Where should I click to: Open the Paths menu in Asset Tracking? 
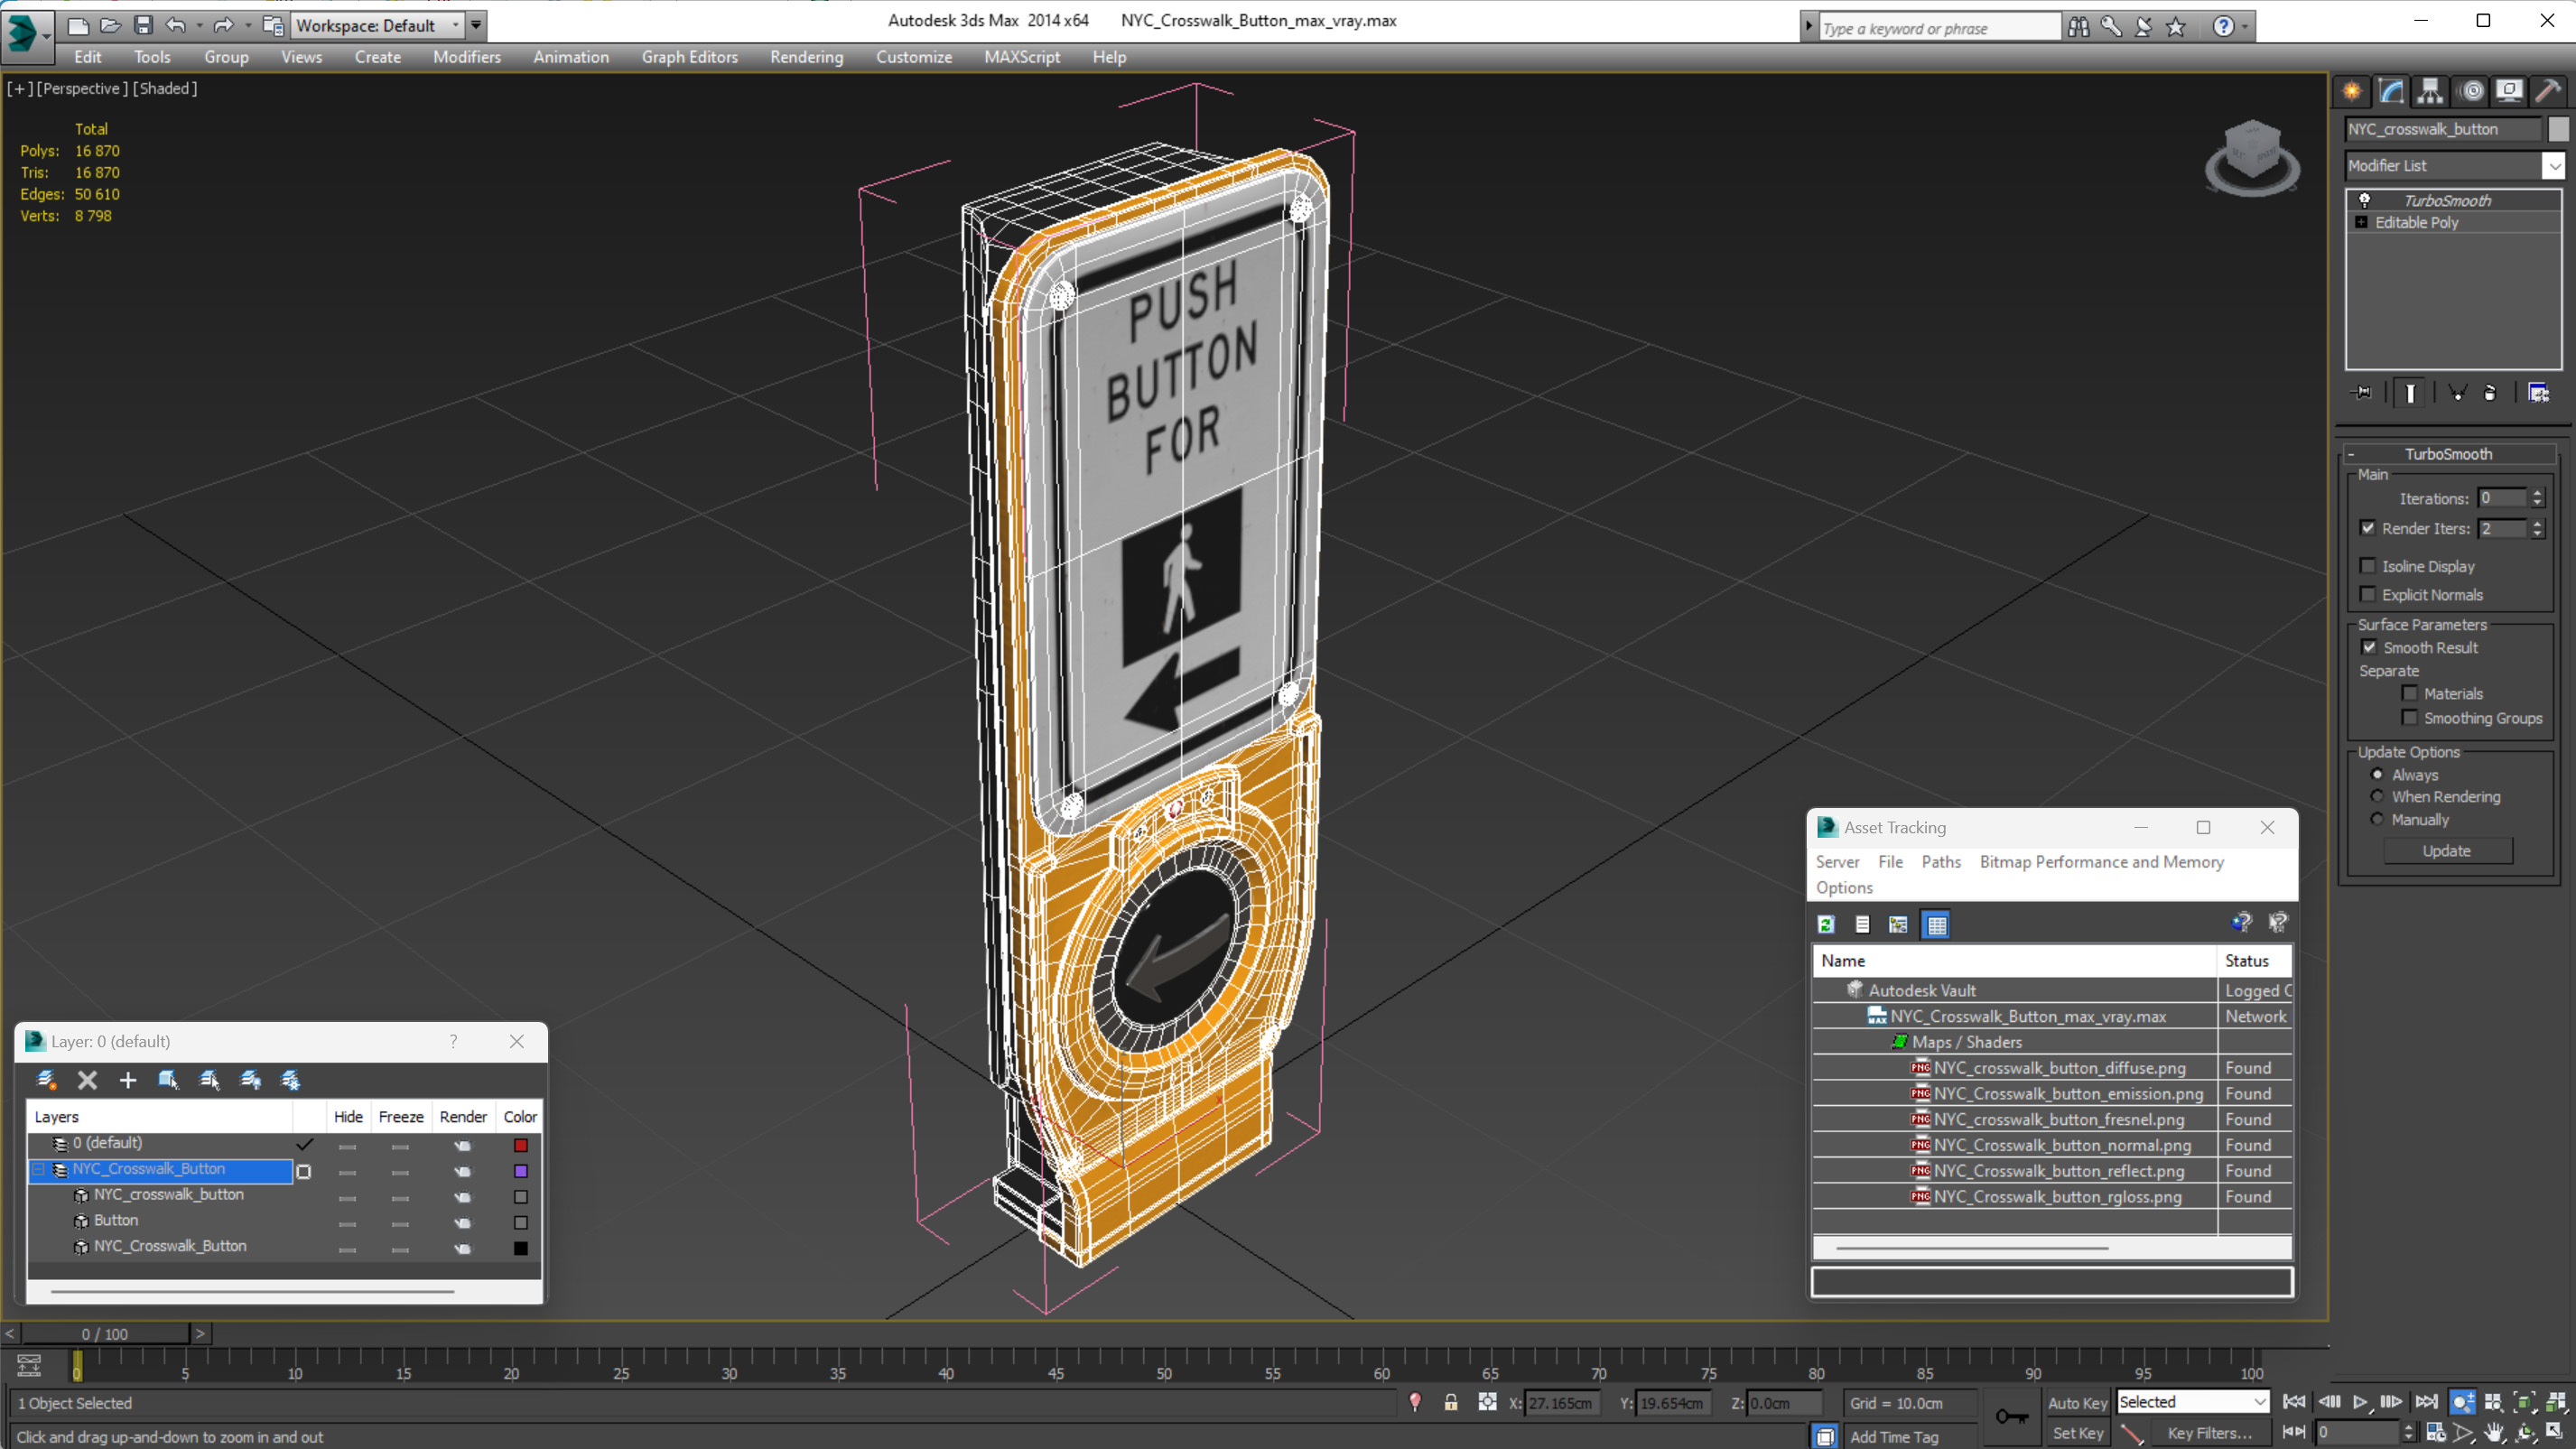1940,861
